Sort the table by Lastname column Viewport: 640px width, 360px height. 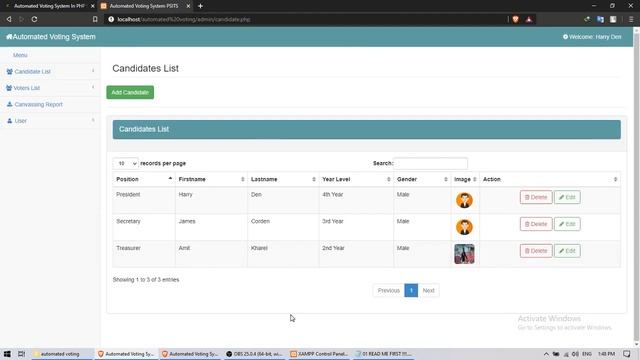[283, 179]
